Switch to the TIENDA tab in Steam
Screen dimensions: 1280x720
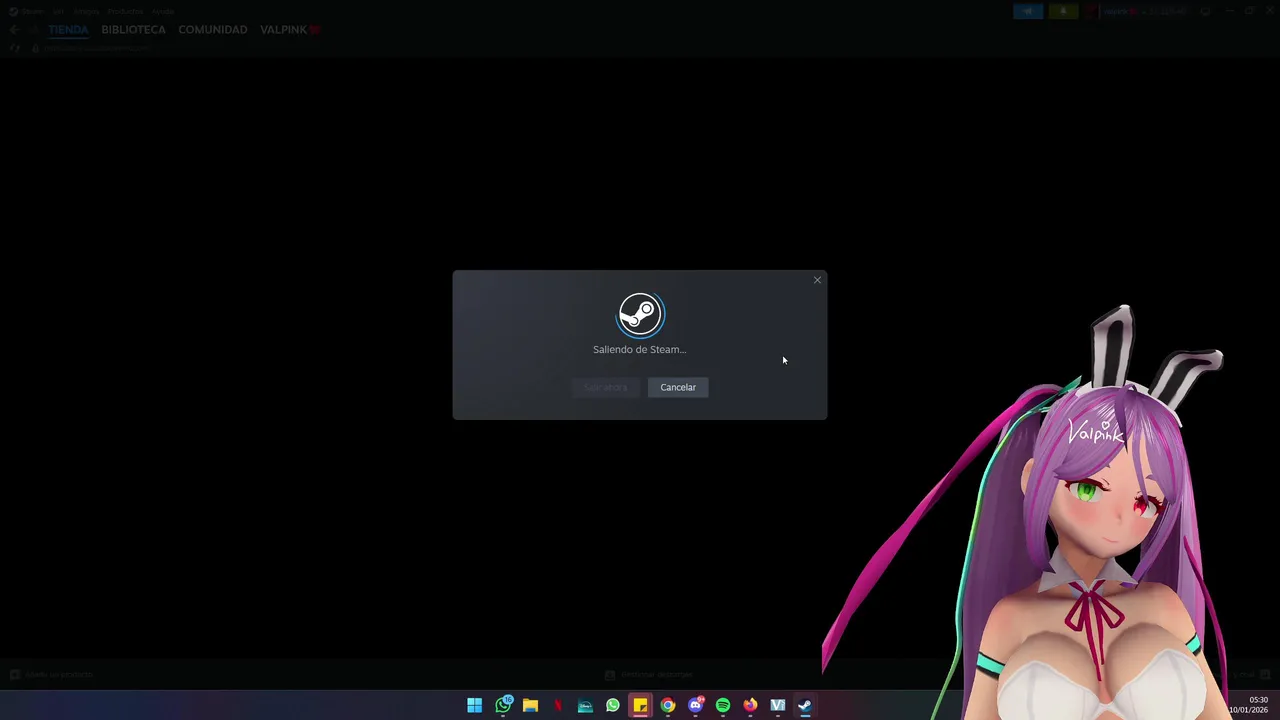pyautogui.click(x=68, y=30)
